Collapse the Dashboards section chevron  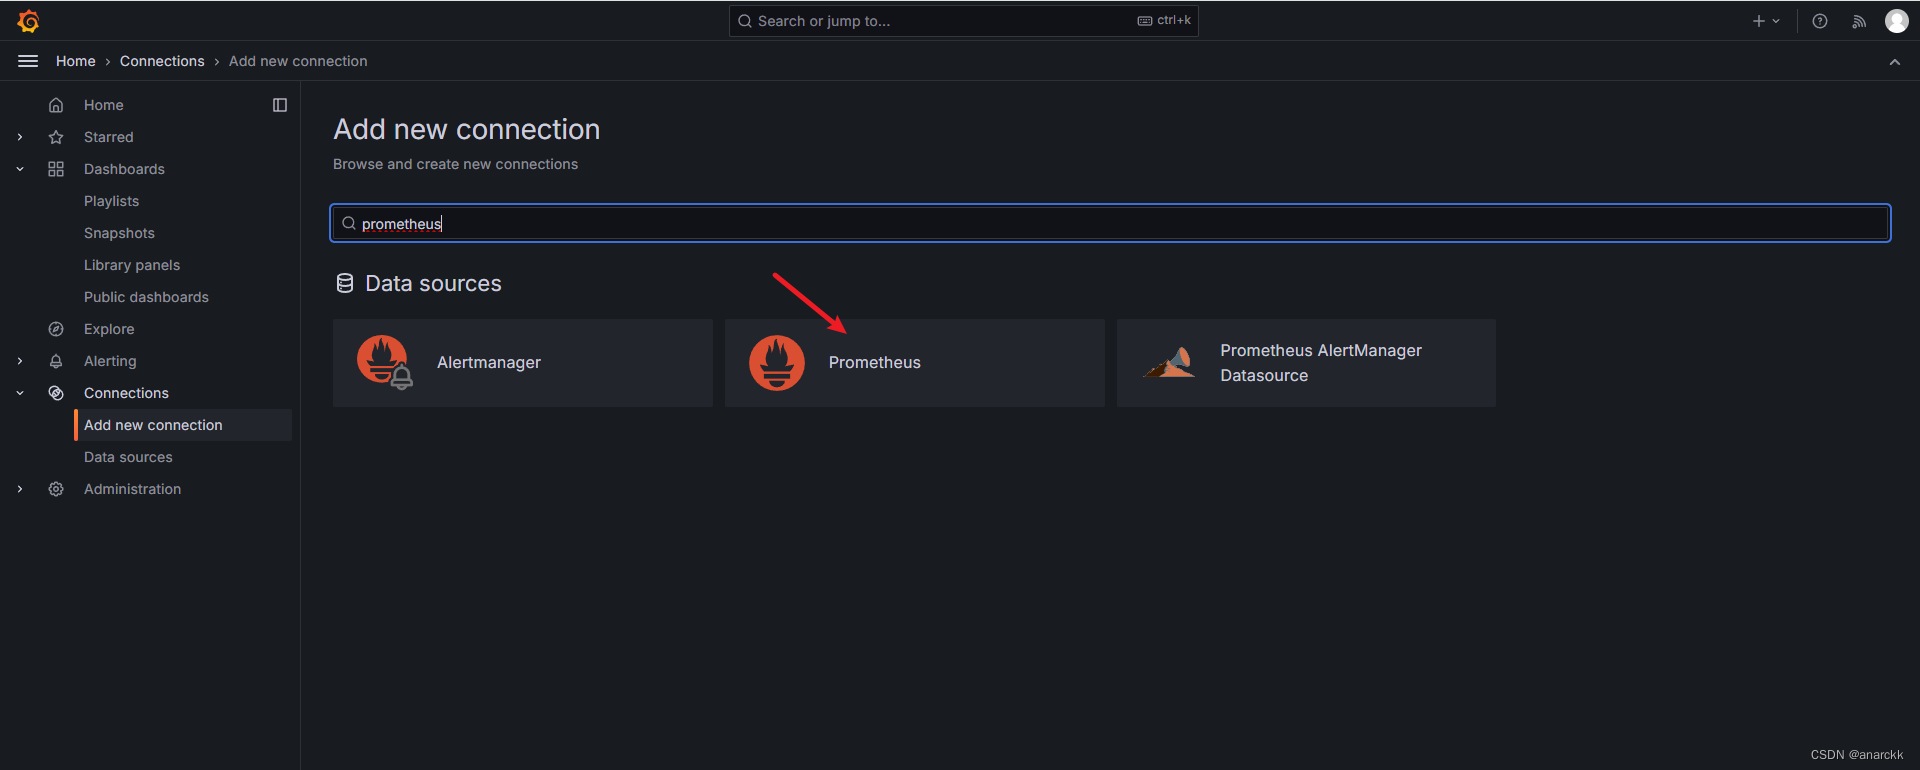[x=20, y=169]
